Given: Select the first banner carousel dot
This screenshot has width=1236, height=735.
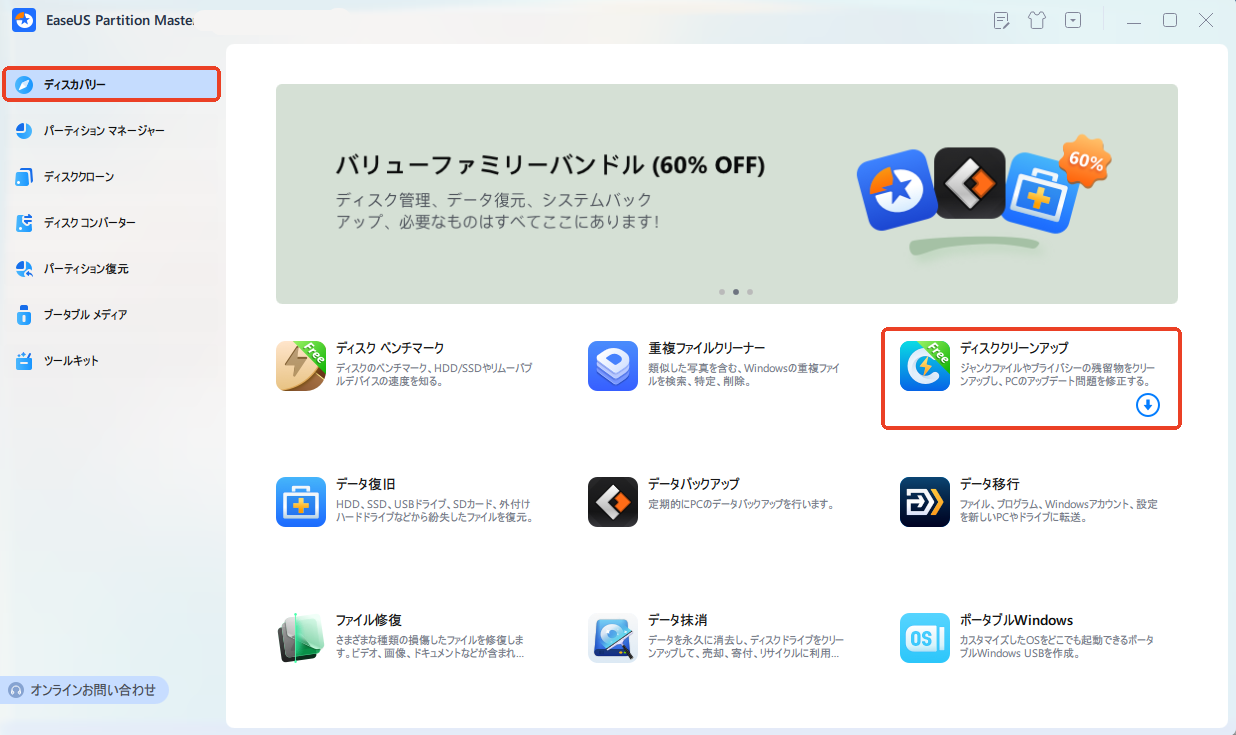Looking at the screenshot, I should 722,292.
